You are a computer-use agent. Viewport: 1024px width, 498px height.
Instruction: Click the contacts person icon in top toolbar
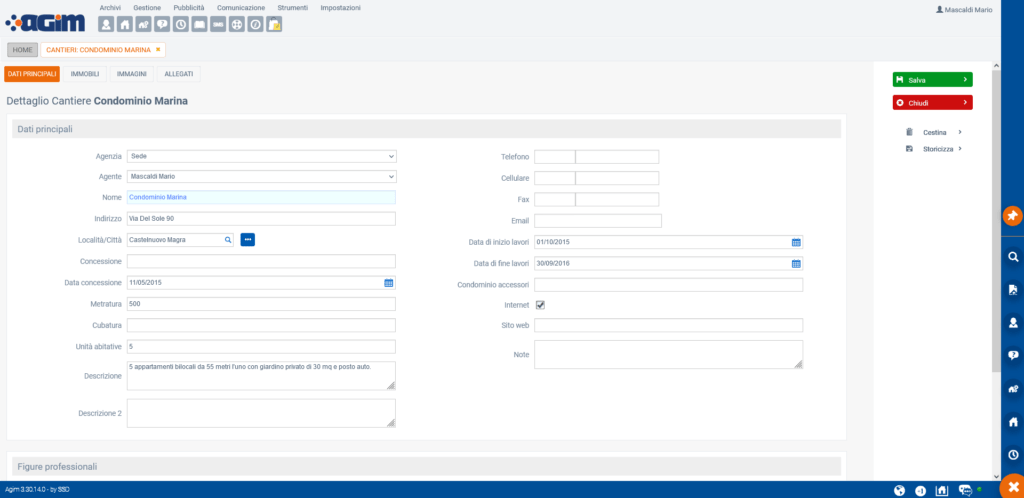106,24
